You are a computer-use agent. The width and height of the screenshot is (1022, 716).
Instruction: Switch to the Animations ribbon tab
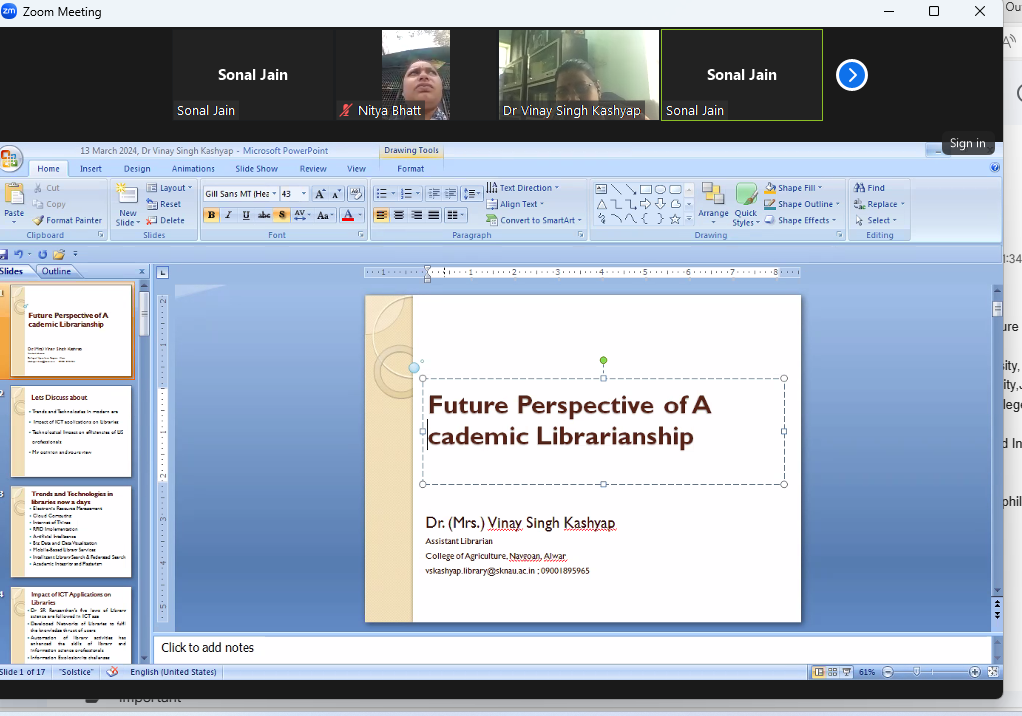coord(193,169)
